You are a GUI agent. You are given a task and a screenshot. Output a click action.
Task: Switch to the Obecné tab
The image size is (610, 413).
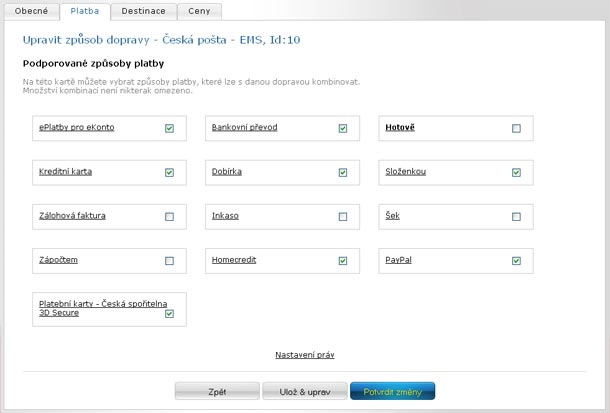[x=32, y=11]
